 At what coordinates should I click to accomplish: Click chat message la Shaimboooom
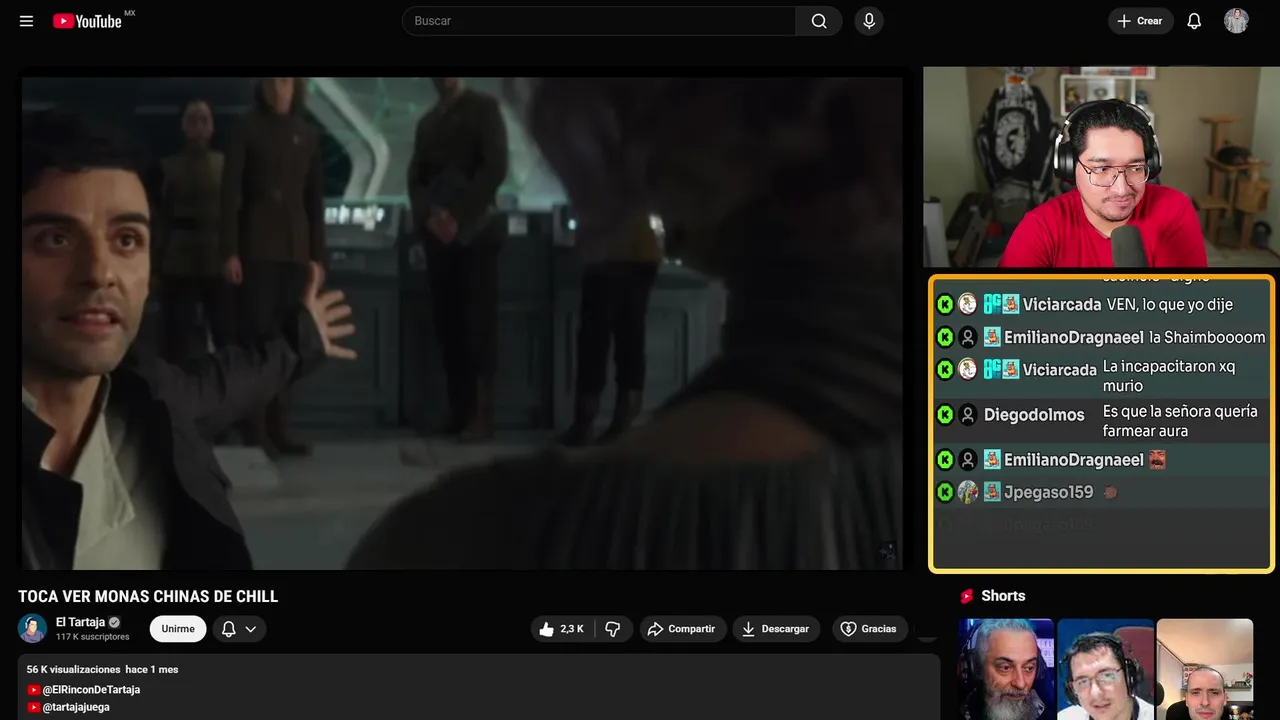[1207, 338]
